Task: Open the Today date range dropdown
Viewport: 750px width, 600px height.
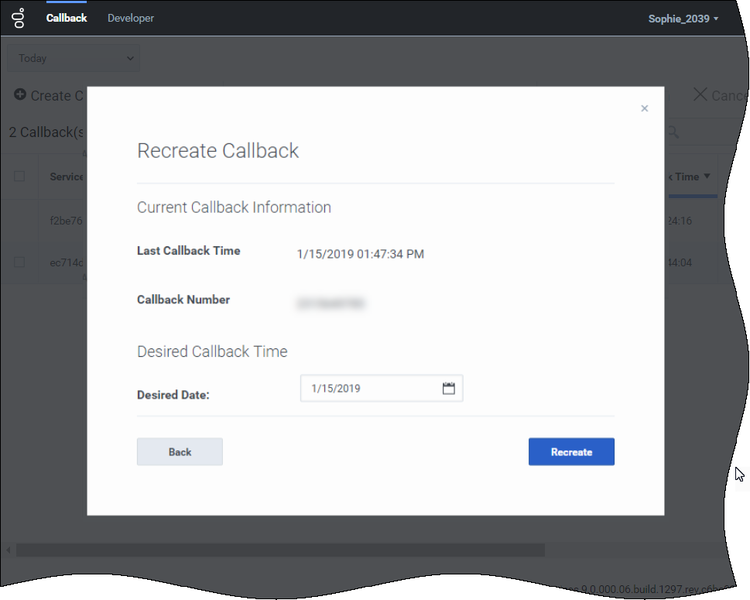Action: (73, 58)
